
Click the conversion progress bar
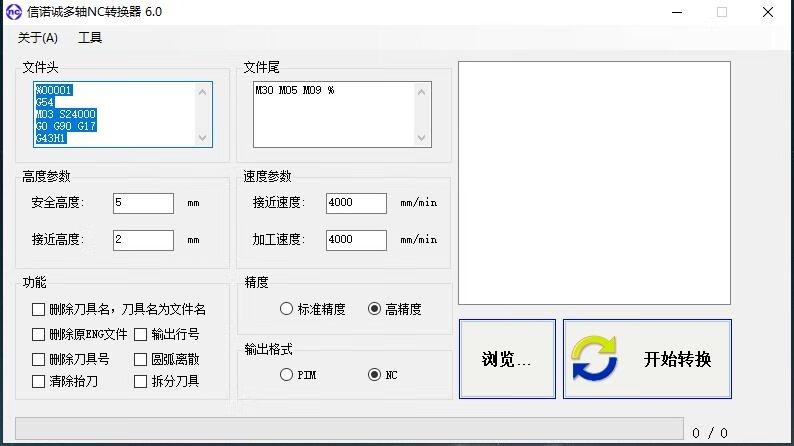pos(349,428)
